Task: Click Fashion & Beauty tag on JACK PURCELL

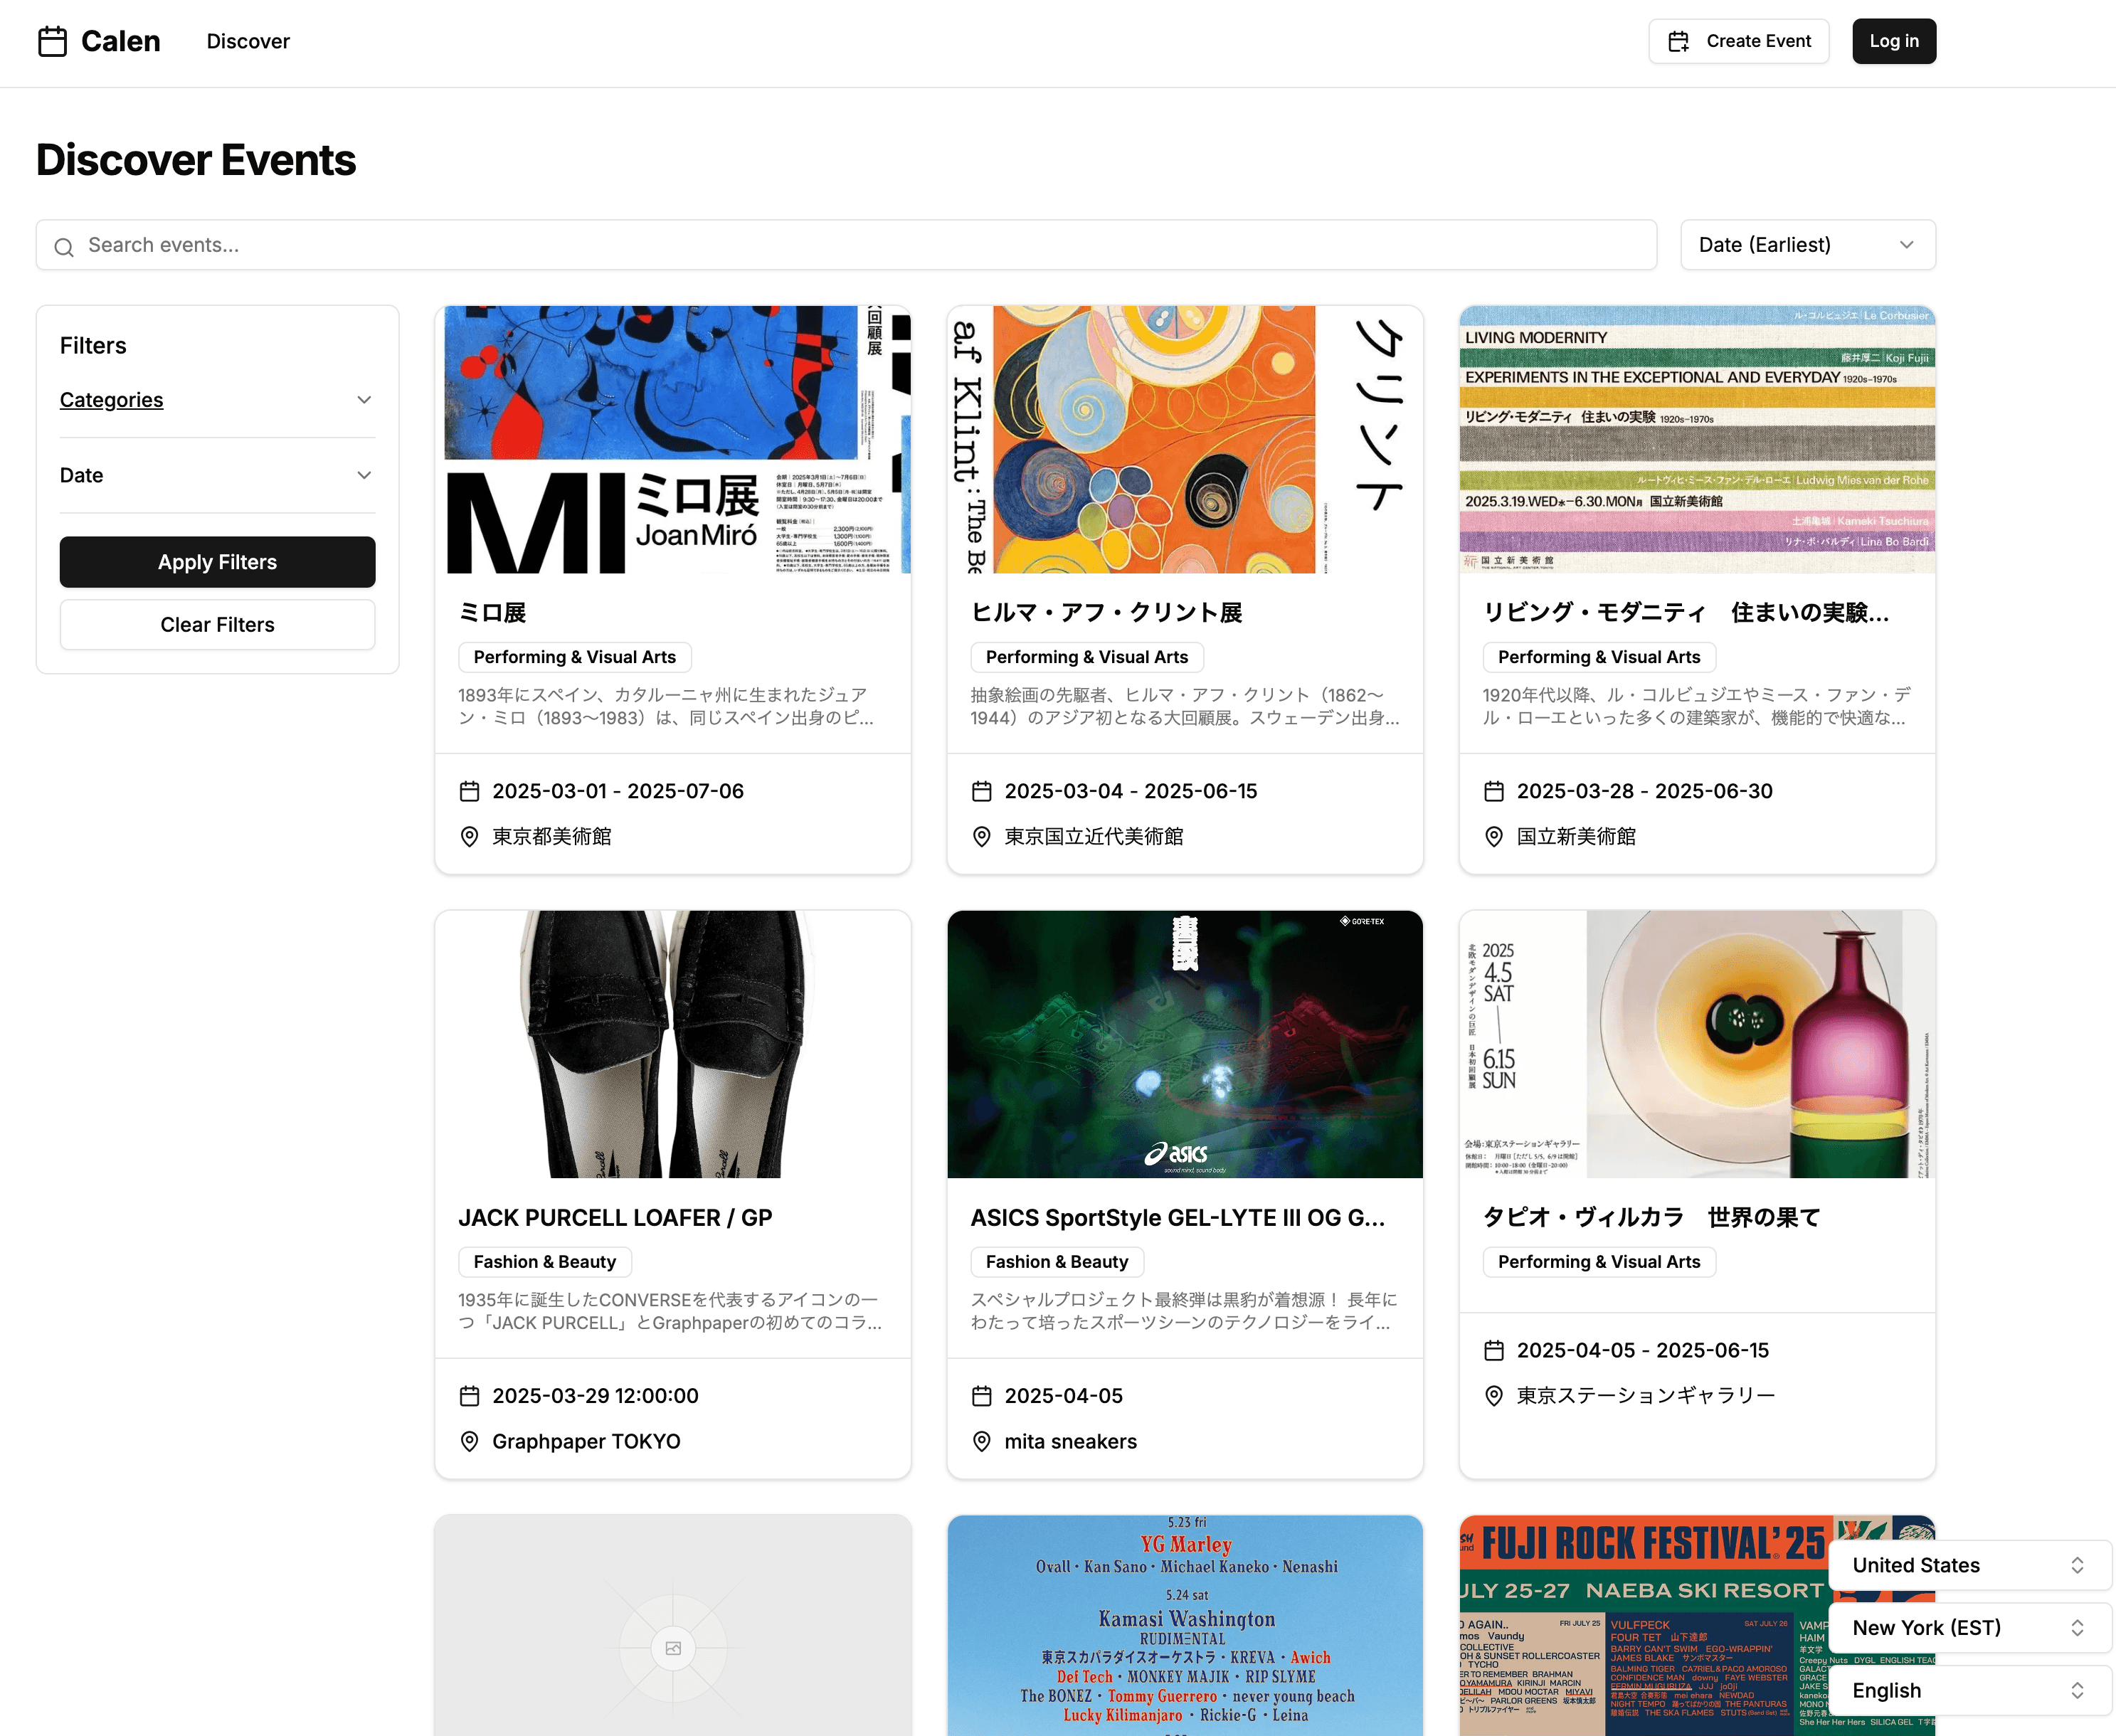Action: [x=545, y=1262]
